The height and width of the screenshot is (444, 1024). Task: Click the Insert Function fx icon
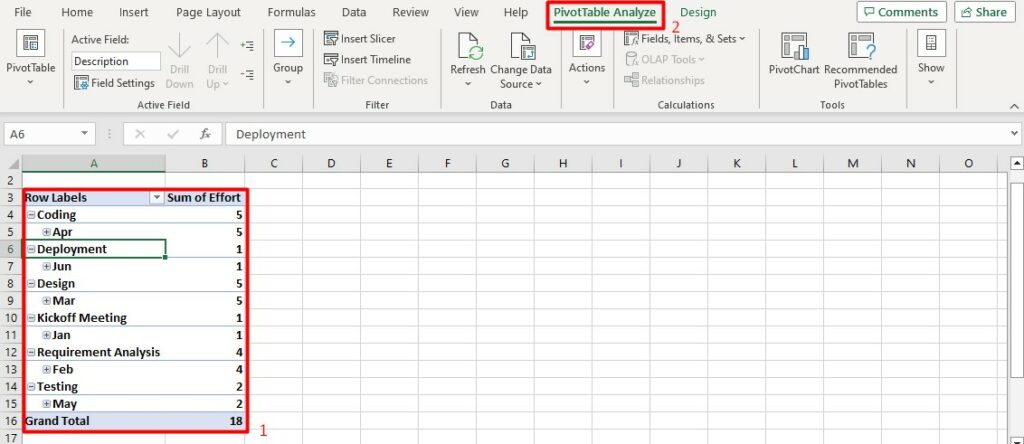pos(205,134)
